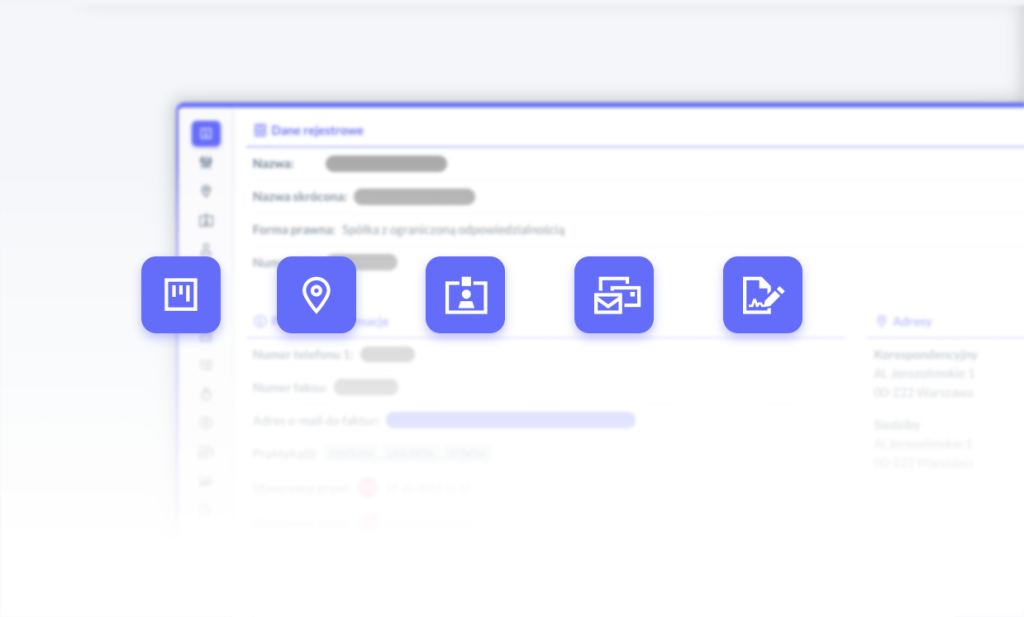This screenshot has height=617, width=1024.
Task: Click the sidebar icon directly under the highlighted one
Action: [206, 163]
